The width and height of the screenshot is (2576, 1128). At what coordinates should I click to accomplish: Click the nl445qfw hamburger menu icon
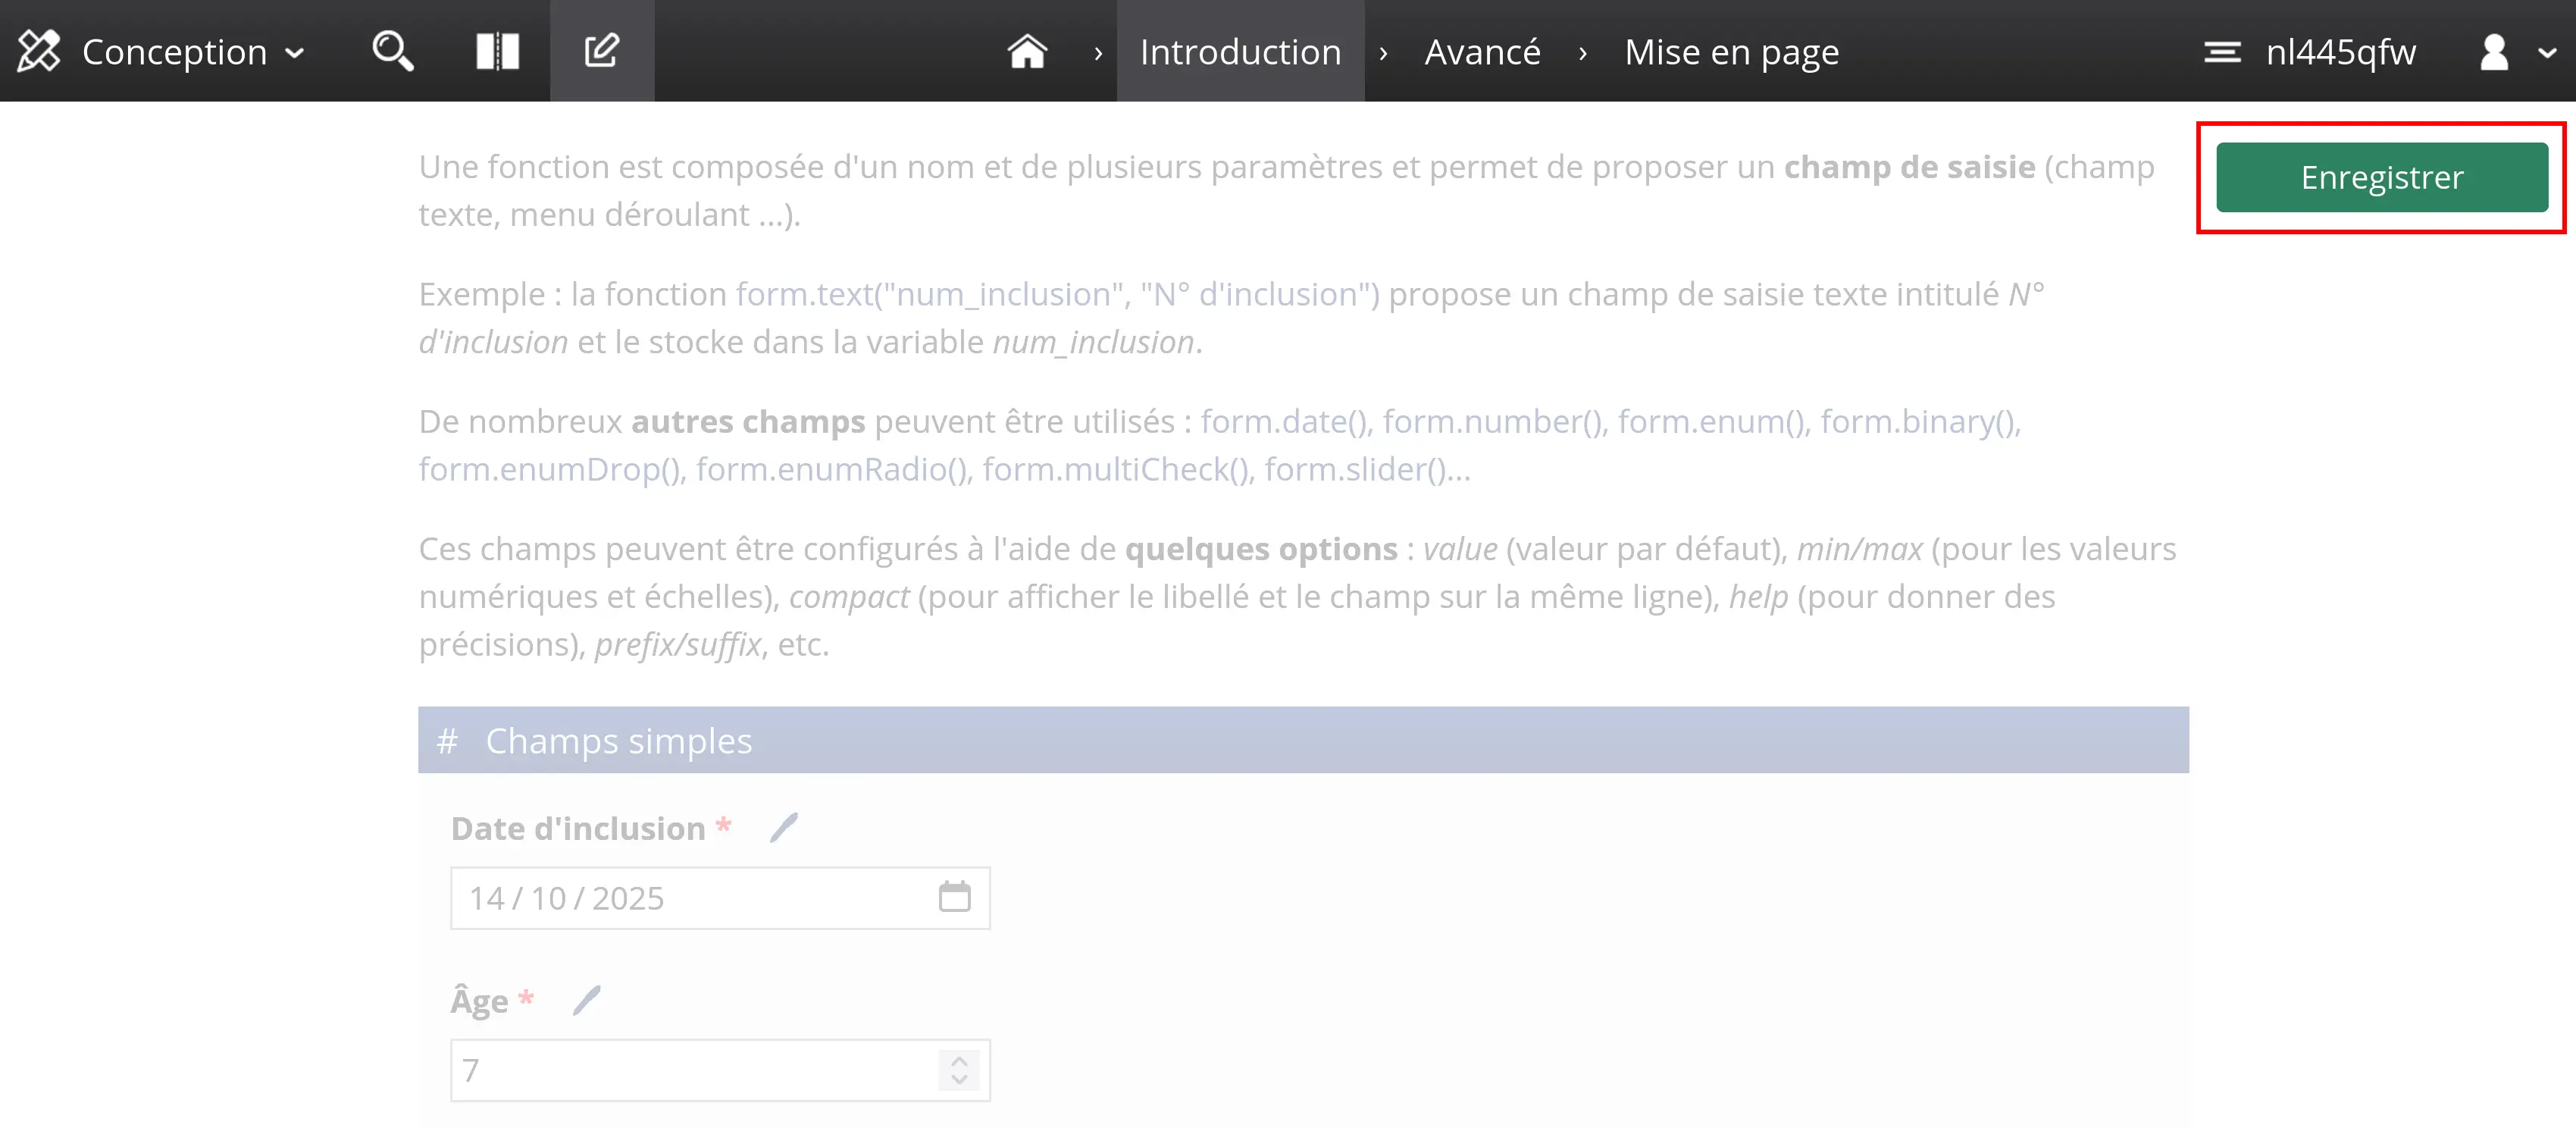[x=2222, y=51]
